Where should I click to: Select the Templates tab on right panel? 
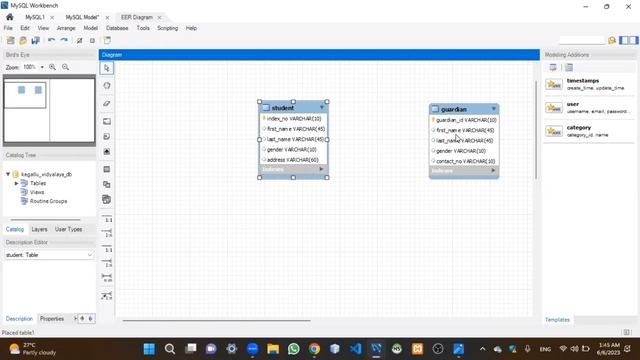(x=557, y=320)
